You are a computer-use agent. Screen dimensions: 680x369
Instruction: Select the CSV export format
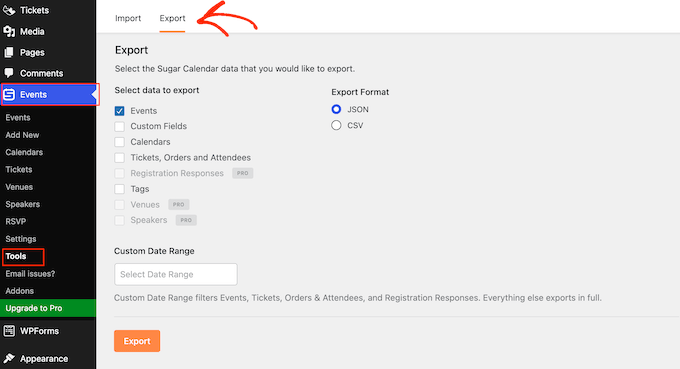point(336,125)
